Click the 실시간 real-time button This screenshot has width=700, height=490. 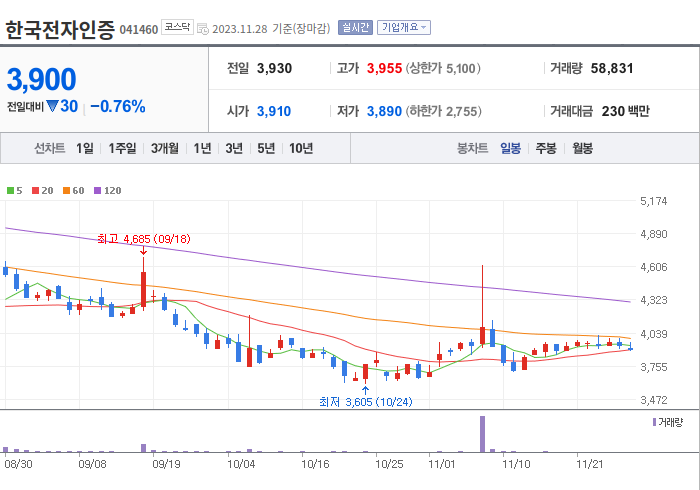(x=355, y=28)
